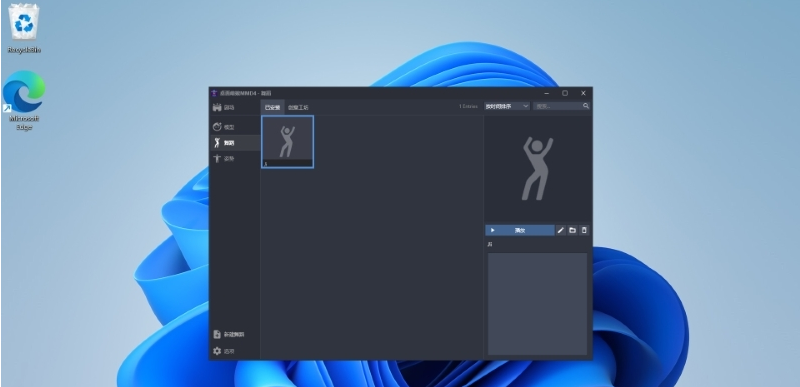Play the selected dance with the blue button
800x387 pixels.
click(x=520, y=230)
